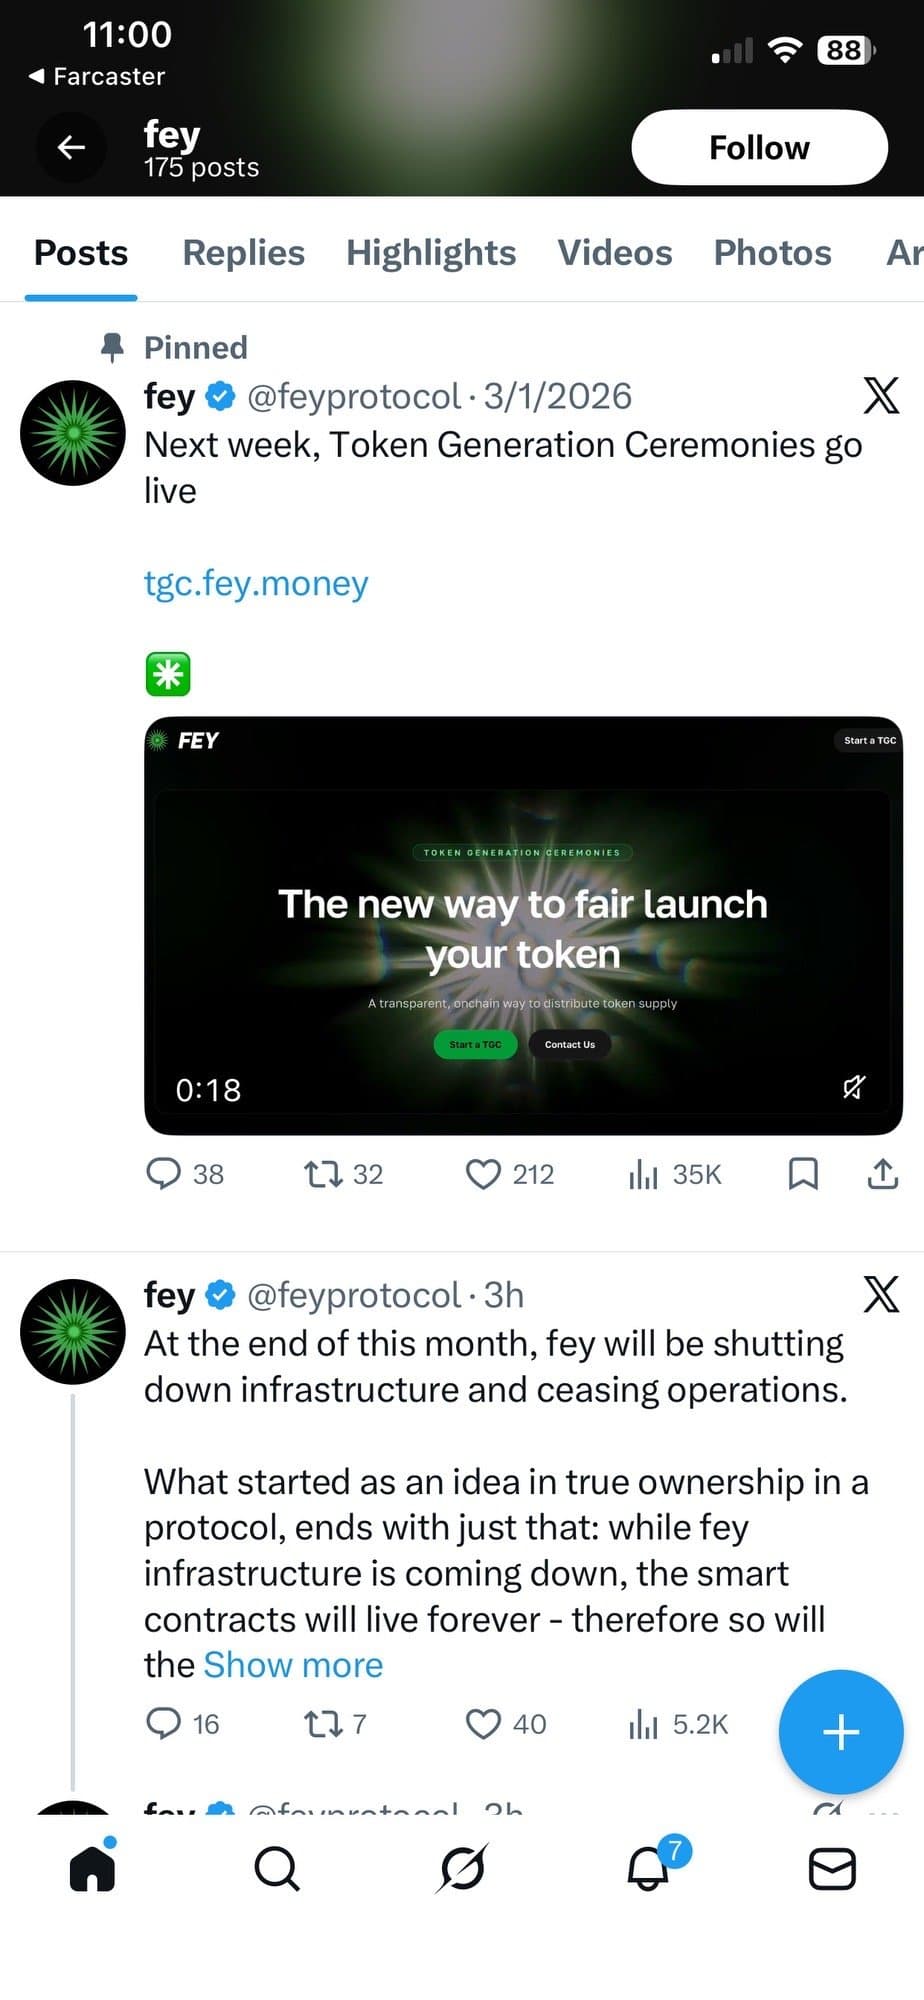Go to the Home feed
This screenshot has width=924, height=2000.
click(x=92, y=1868)
